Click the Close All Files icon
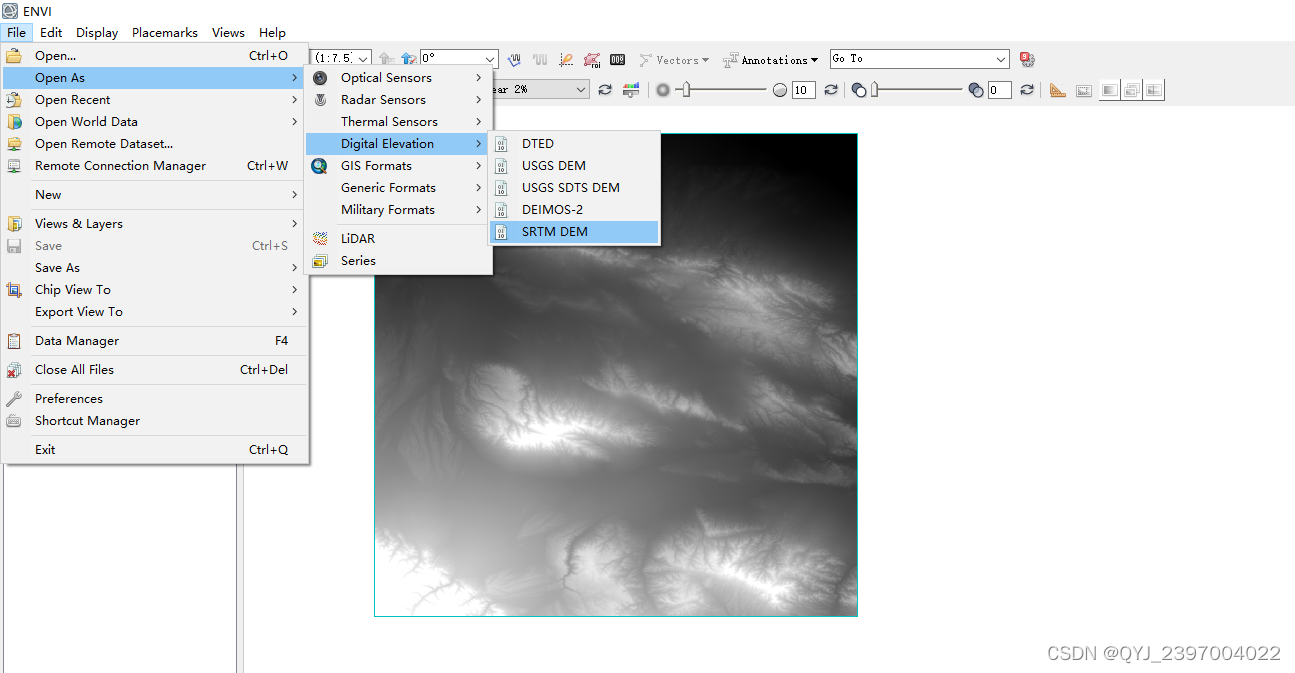Screen dimensions: 1295x673 [x=14, y=370]
